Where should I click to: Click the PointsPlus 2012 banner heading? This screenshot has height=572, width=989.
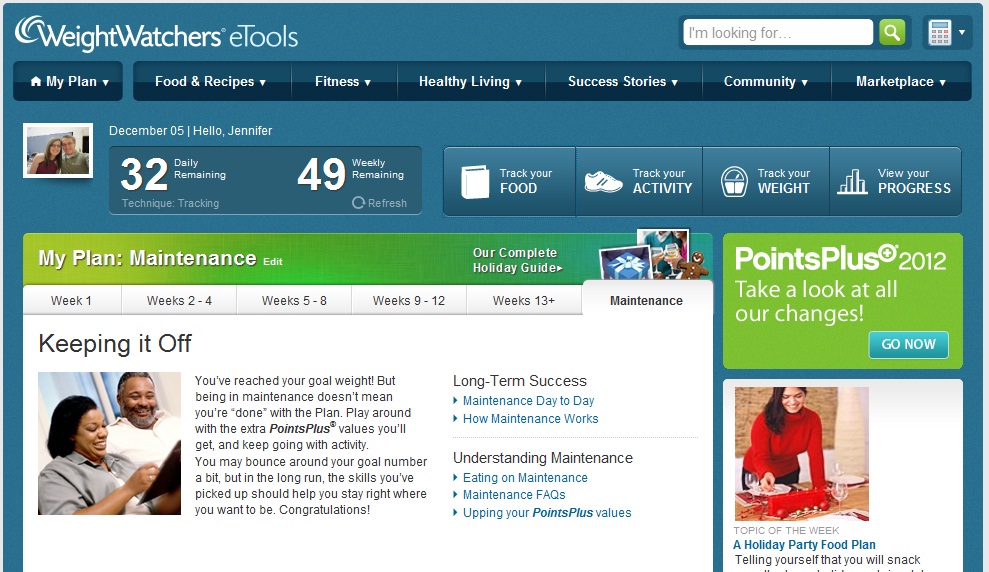[840, 259]
